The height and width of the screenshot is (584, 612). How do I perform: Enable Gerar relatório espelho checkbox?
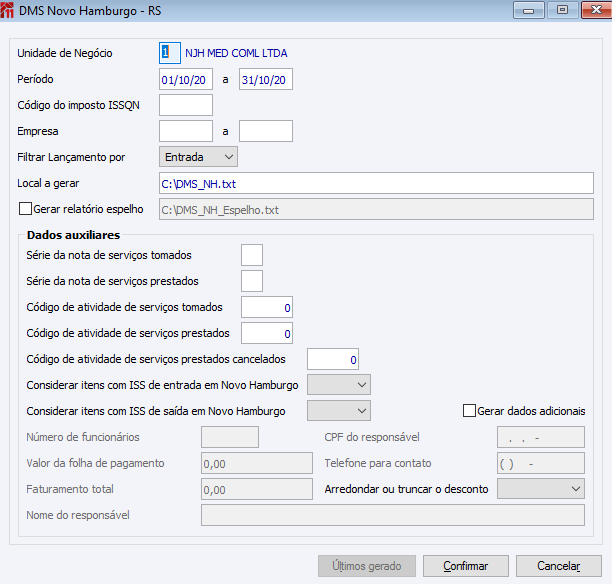(x=25, y=209)
